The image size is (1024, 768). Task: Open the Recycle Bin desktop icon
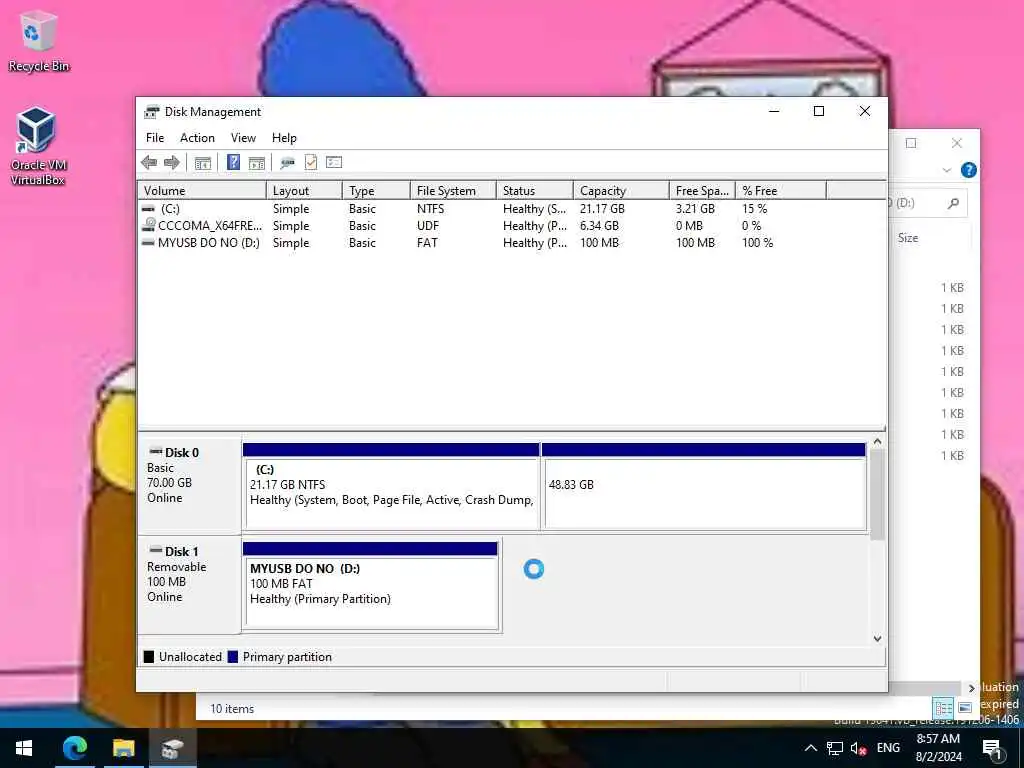(38, 42)
